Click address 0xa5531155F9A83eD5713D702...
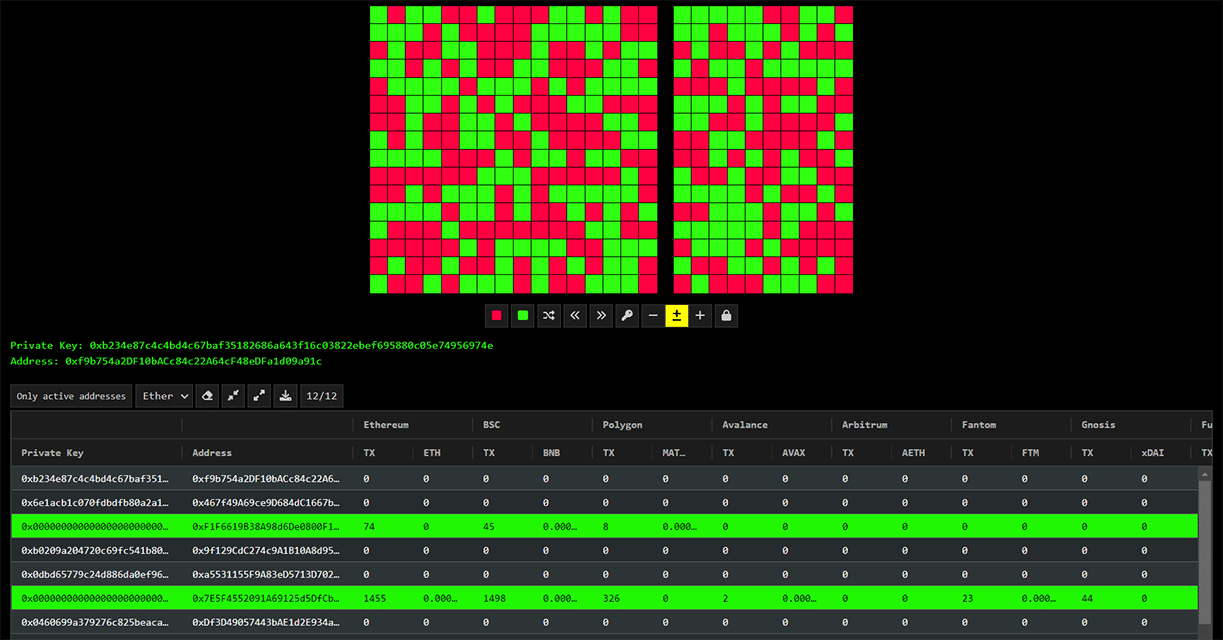Viewport: 1223px width, 640px height. (x=266, y=574)
